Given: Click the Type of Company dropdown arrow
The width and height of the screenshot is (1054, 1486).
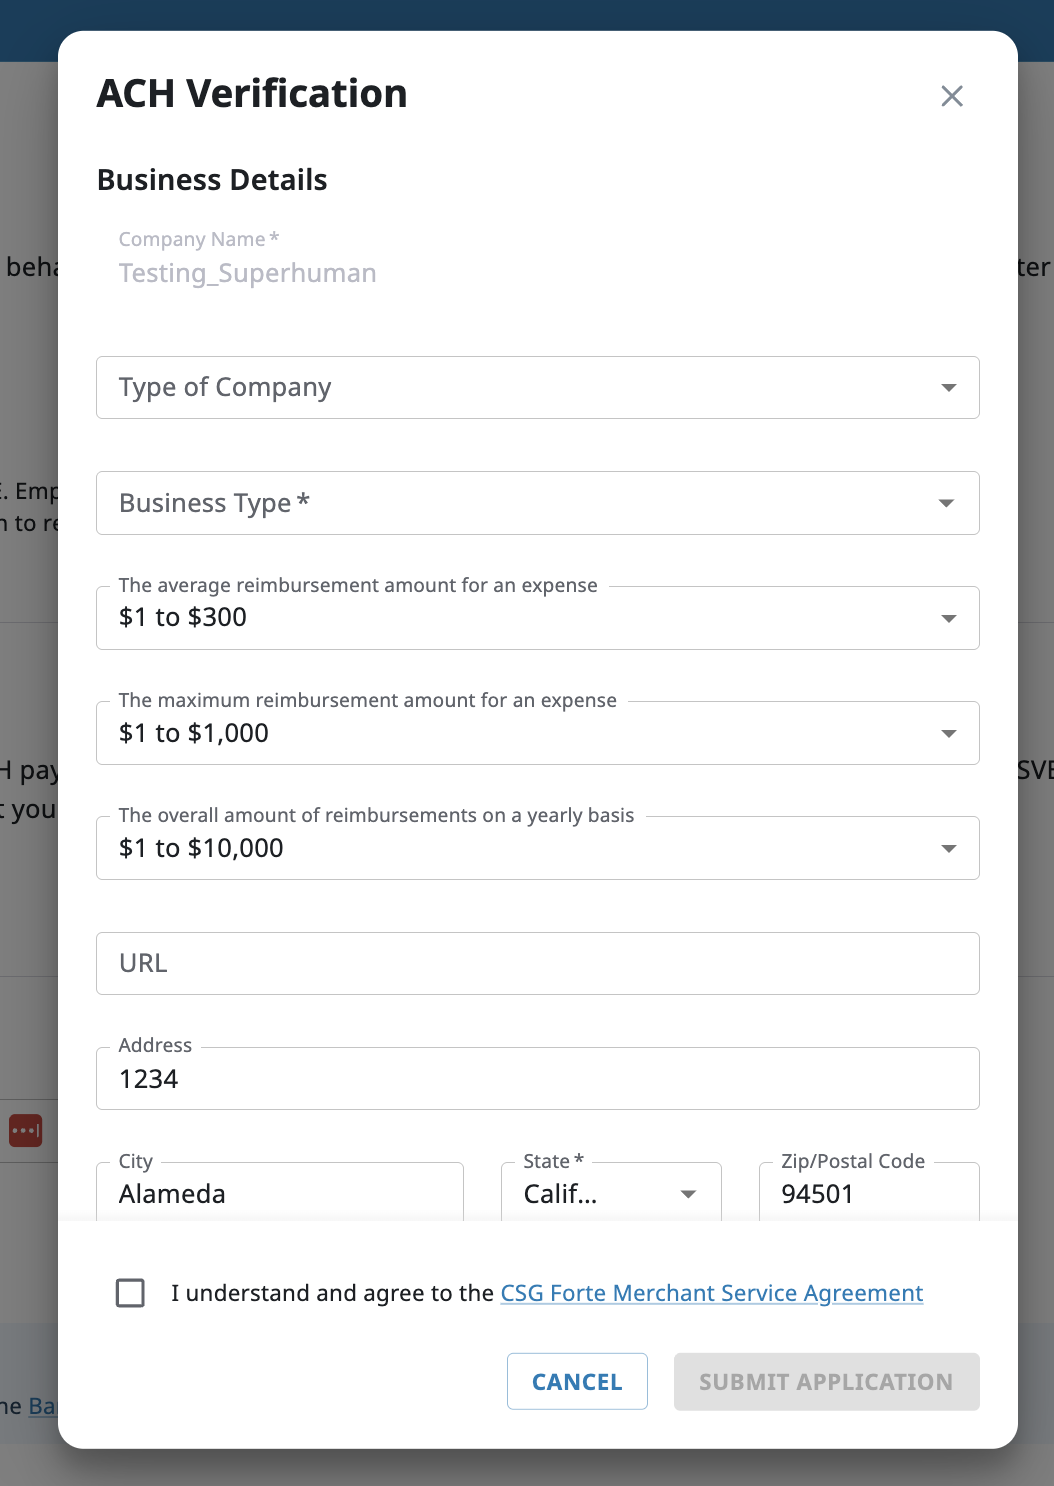Looking at the screenshot, I should coord(948,388).
